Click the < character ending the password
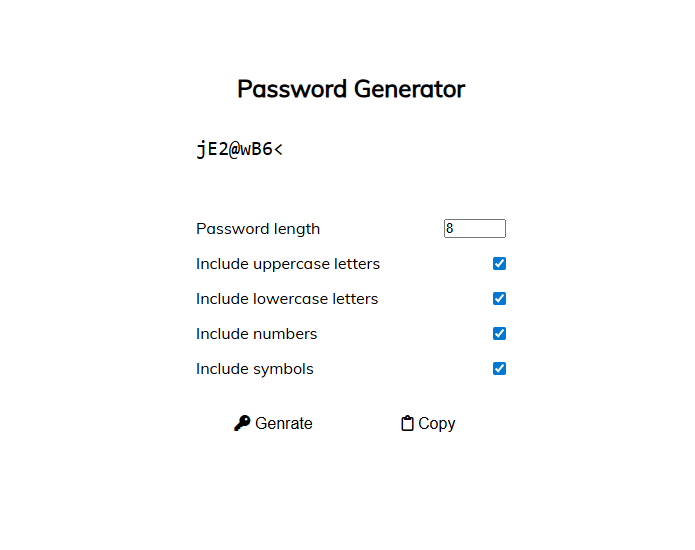 [x=278, y=150]
